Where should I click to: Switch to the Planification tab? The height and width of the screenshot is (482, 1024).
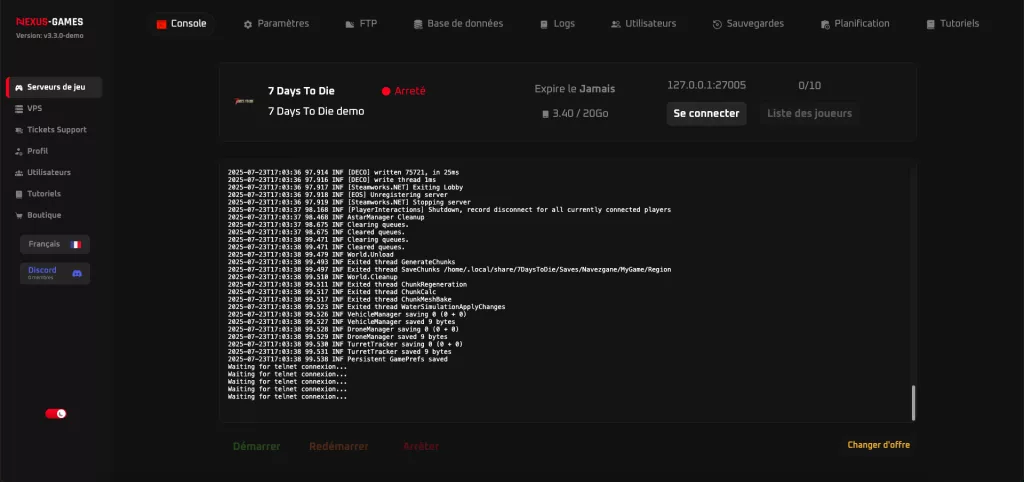click(x=855, y=24)
